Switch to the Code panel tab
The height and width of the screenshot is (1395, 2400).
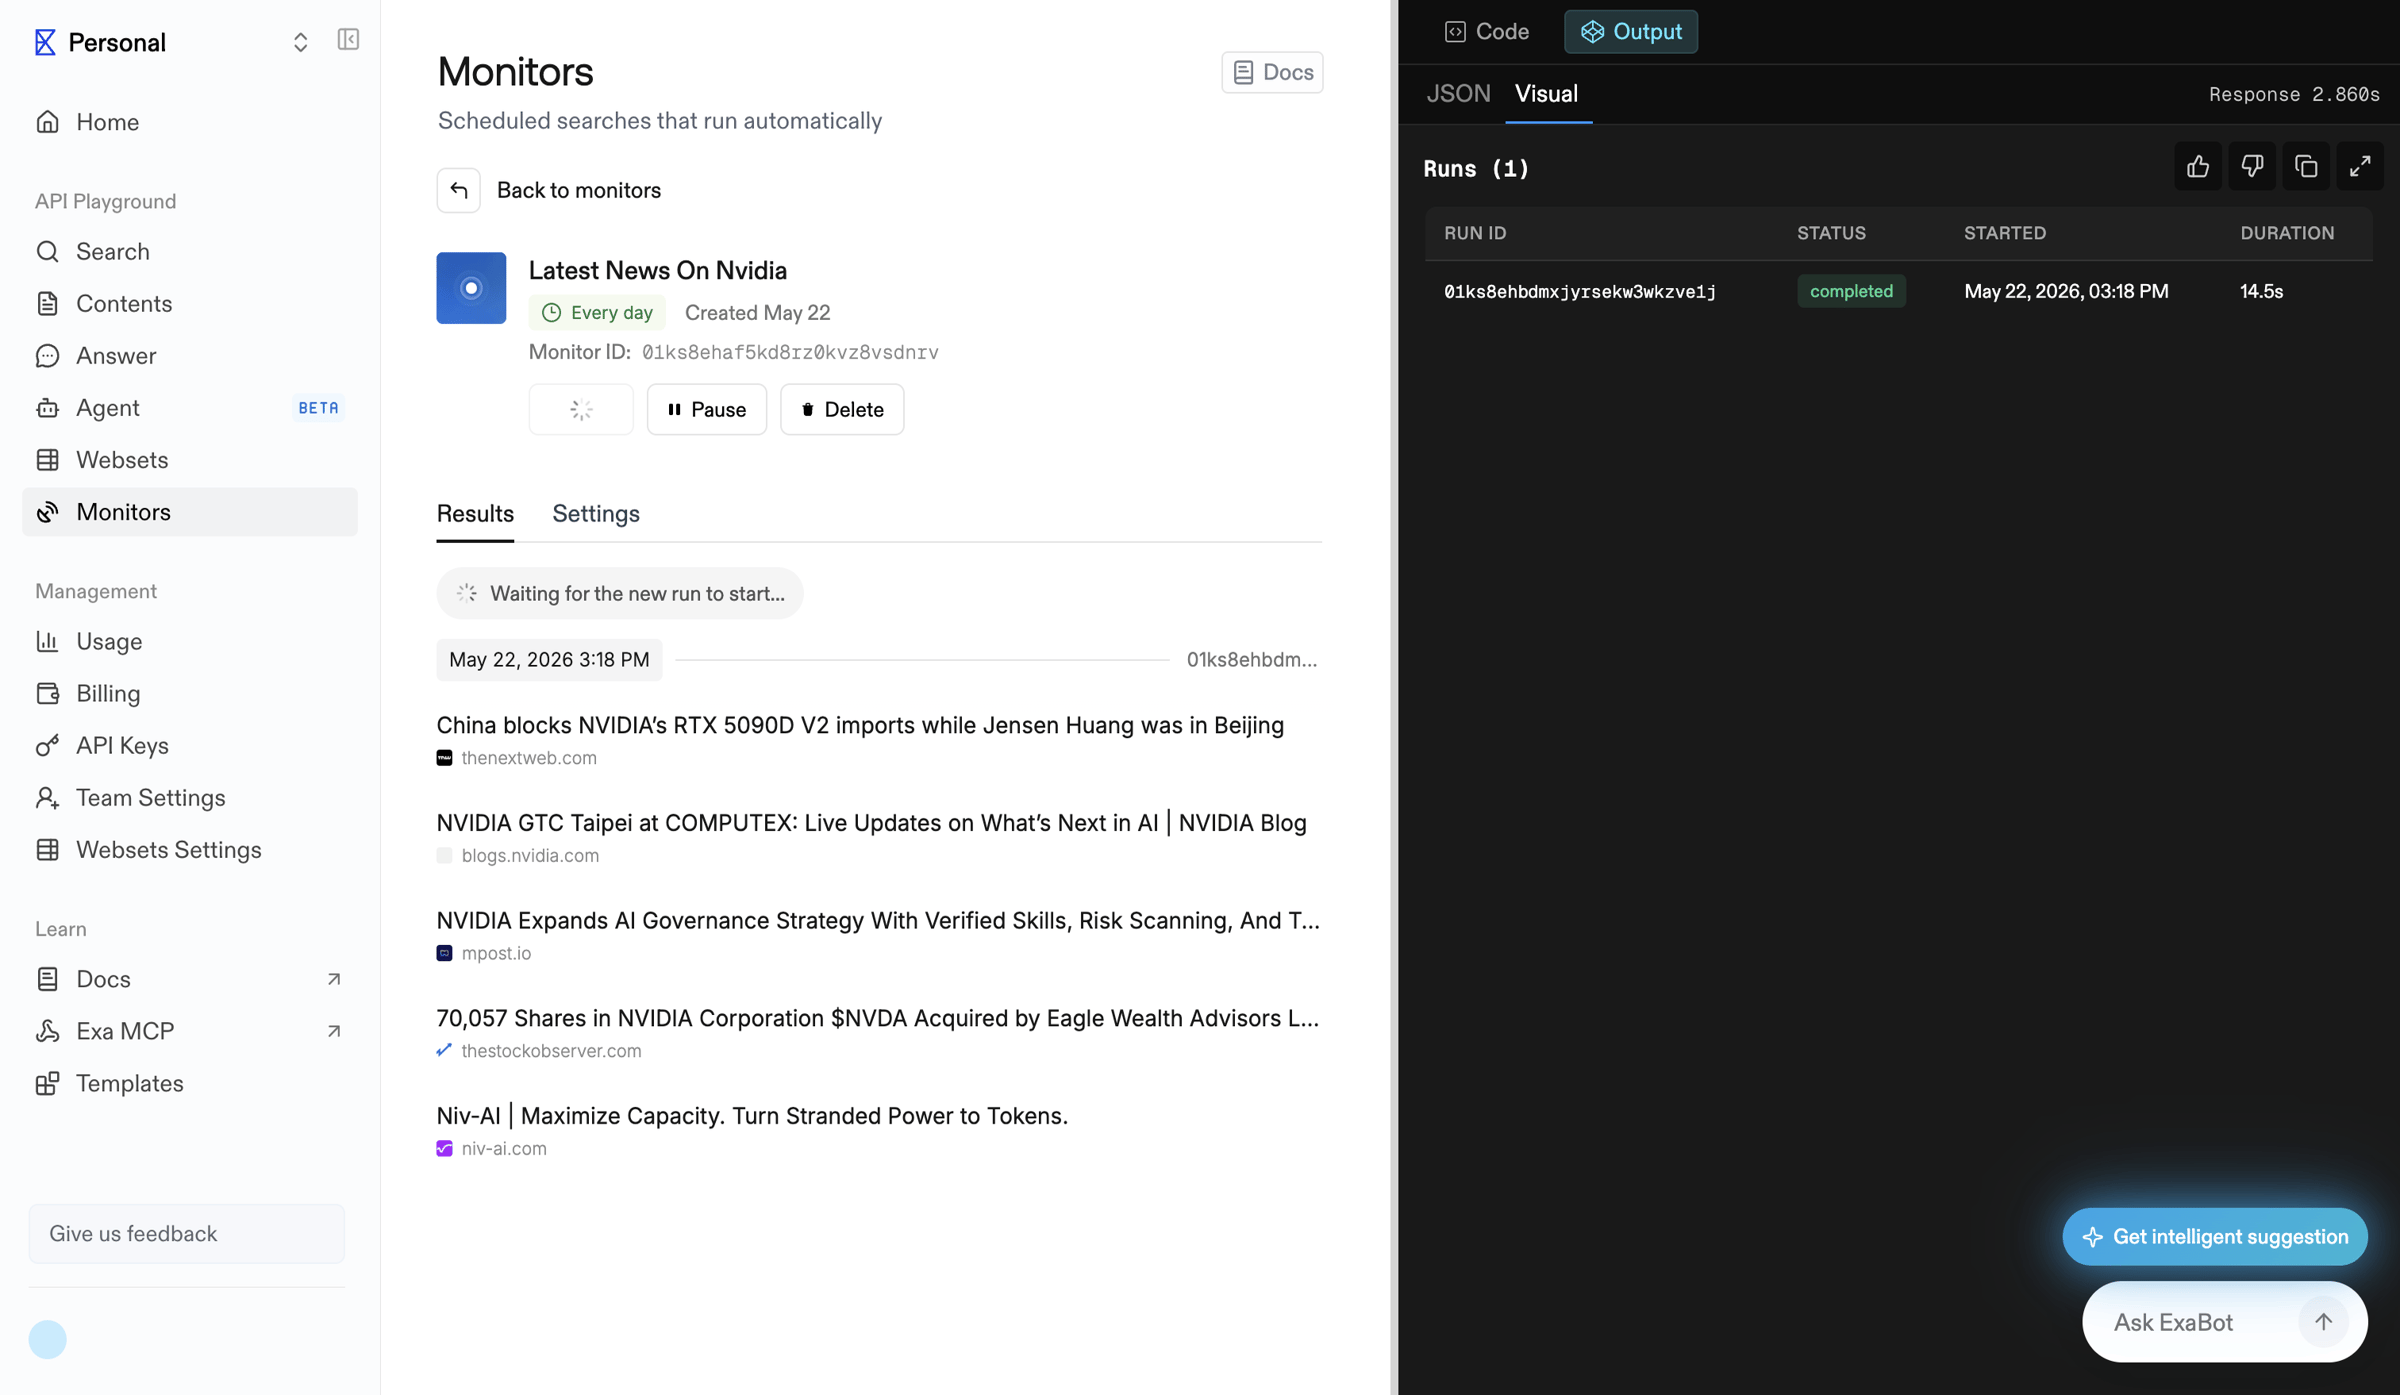(x=1487, y=32)
